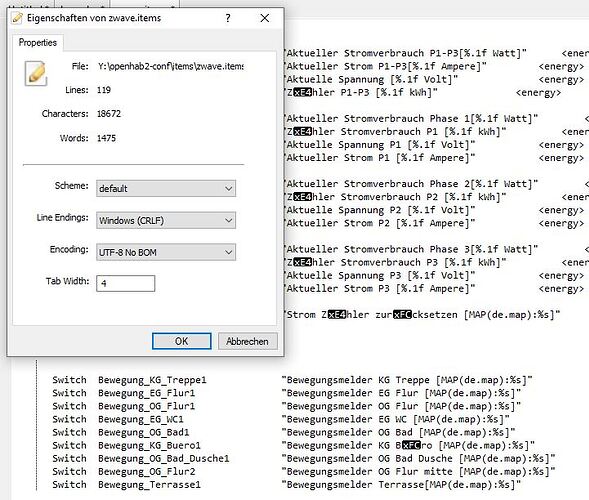589x500 pixels.
Task: Expand the Line Endings Windows (CRLF) dropdown
Action: click(x=166, y=220)
